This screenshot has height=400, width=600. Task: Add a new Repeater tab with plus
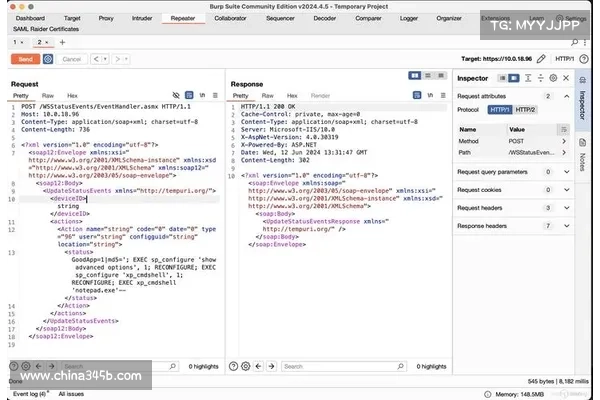coord(62,42)
